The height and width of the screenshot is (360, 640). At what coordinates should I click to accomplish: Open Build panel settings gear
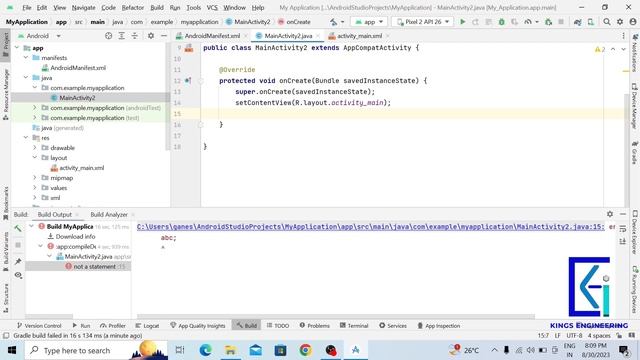[610, 214]
